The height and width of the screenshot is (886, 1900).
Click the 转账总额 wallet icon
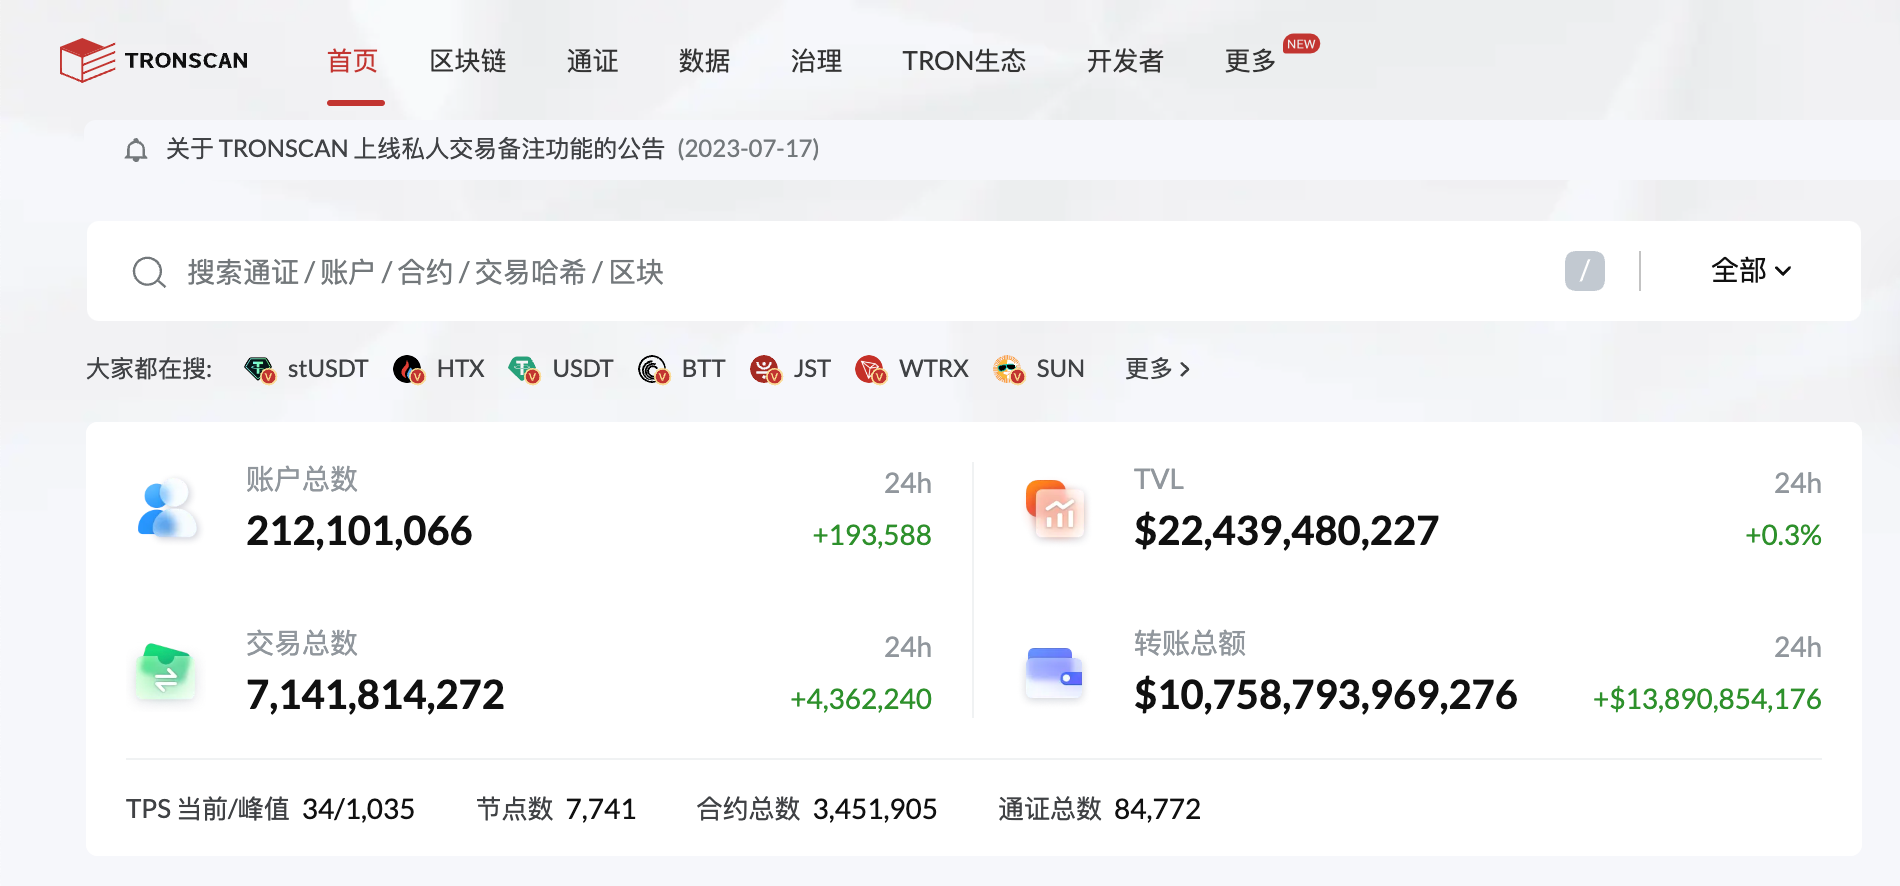(x=1054, y=673)
